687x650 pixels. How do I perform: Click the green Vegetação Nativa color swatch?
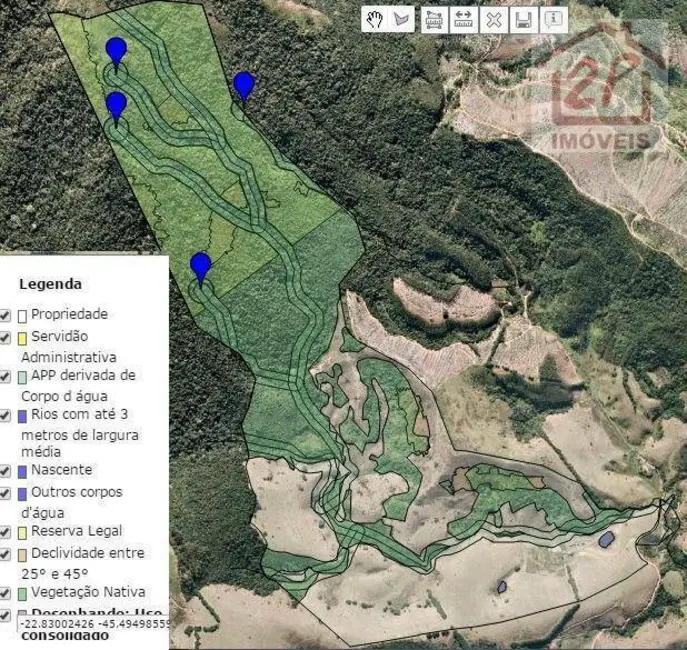tap(23, 592)
